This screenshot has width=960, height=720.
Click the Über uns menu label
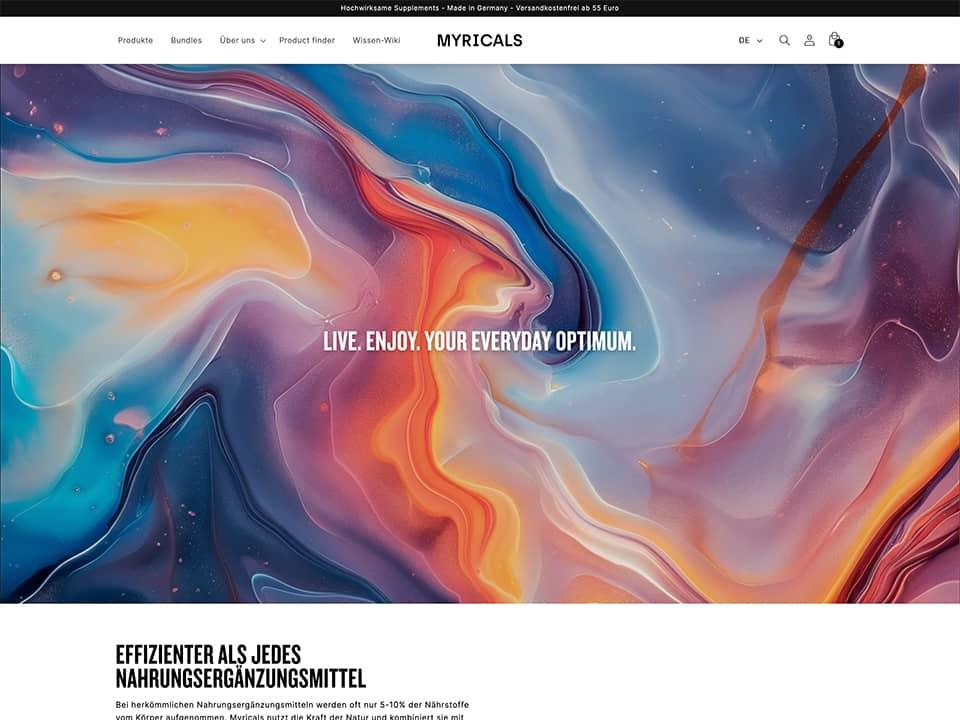(x=236, y=41)
